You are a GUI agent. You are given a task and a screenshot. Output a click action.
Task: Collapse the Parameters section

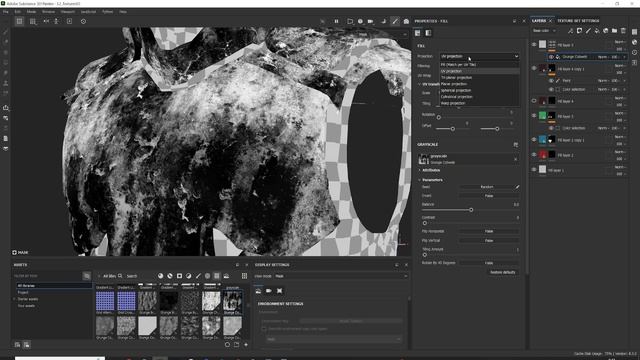420,180
